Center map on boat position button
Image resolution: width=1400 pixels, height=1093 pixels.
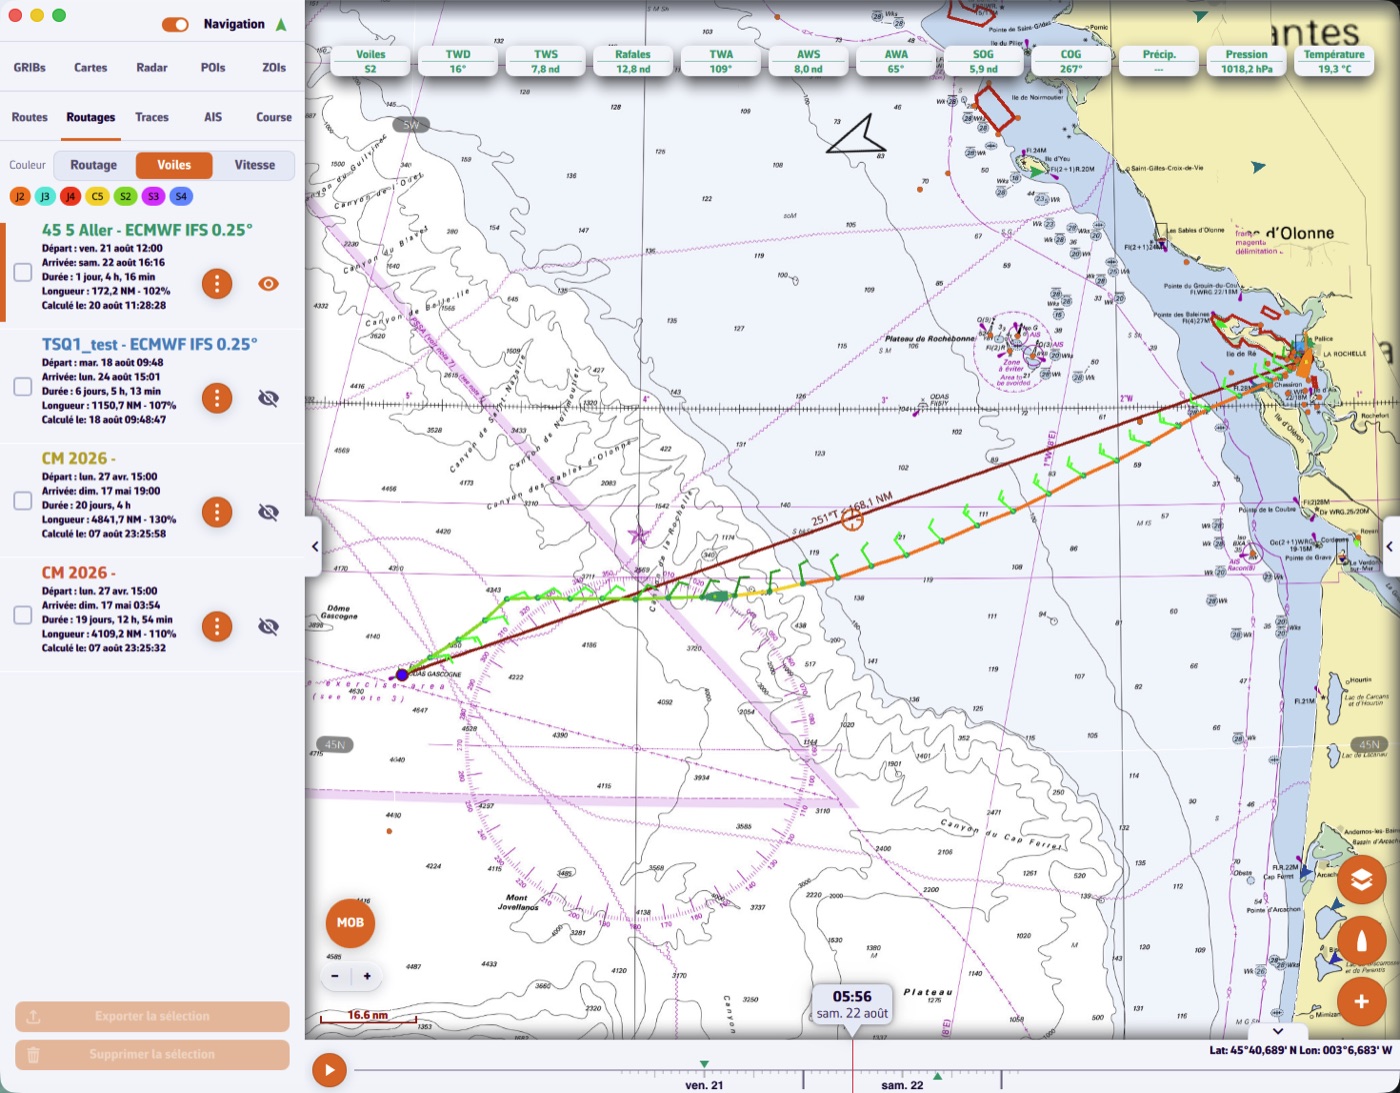tap(1361, 941)
